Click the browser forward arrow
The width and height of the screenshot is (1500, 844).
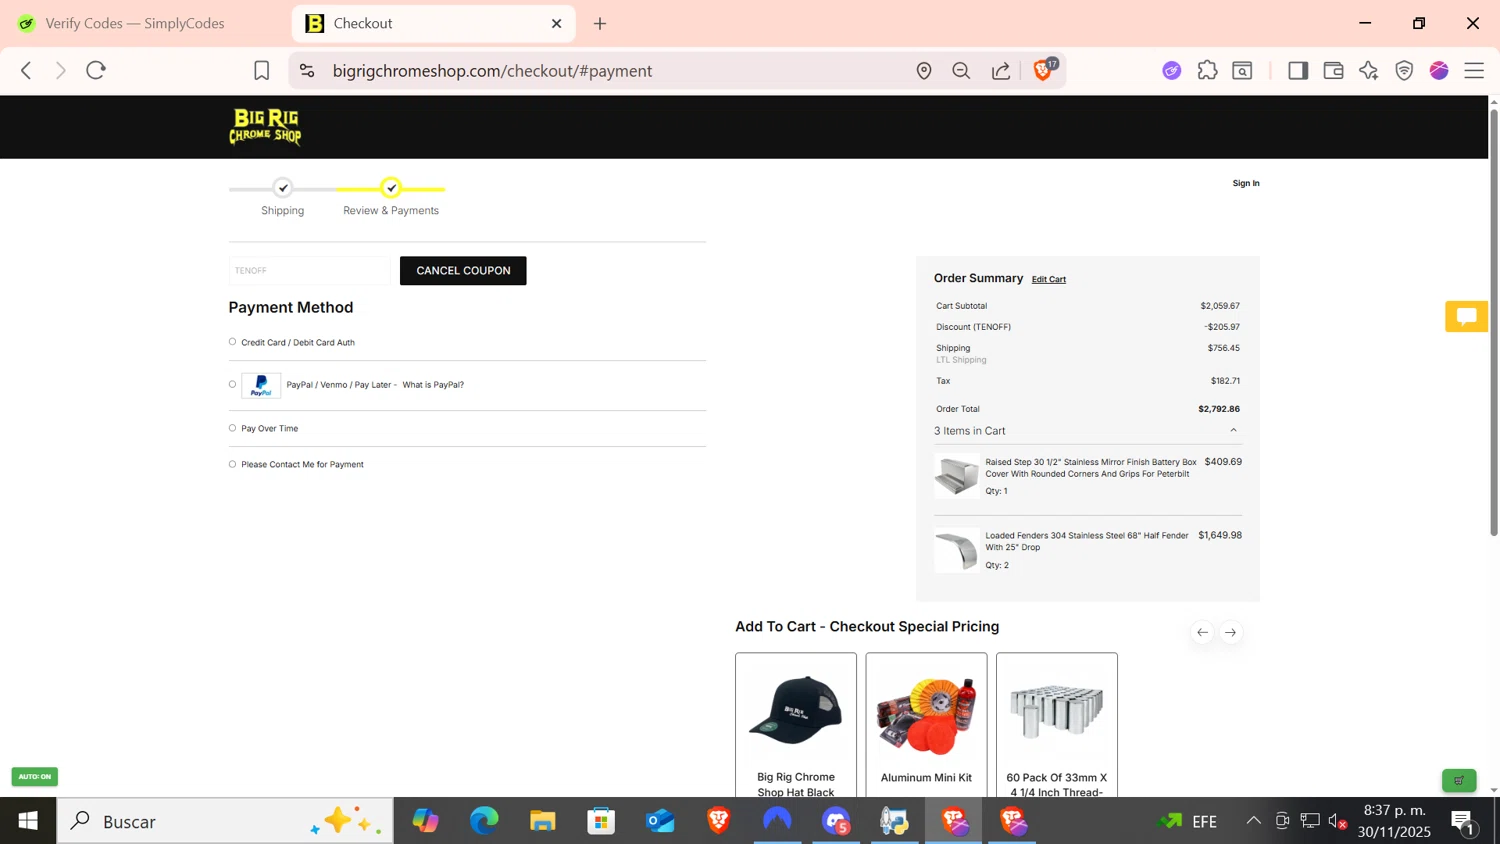tap(61, 71)
